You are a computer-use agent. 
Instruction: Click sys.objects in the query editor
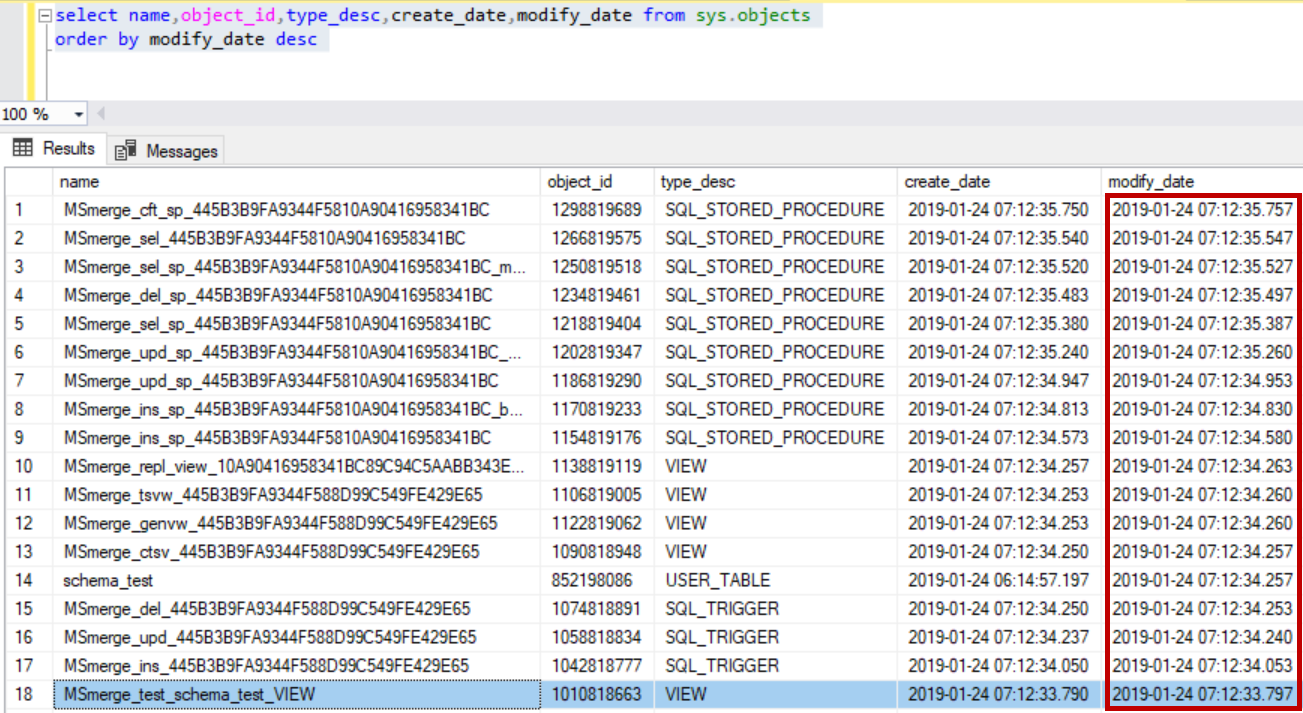click(751, 16)
